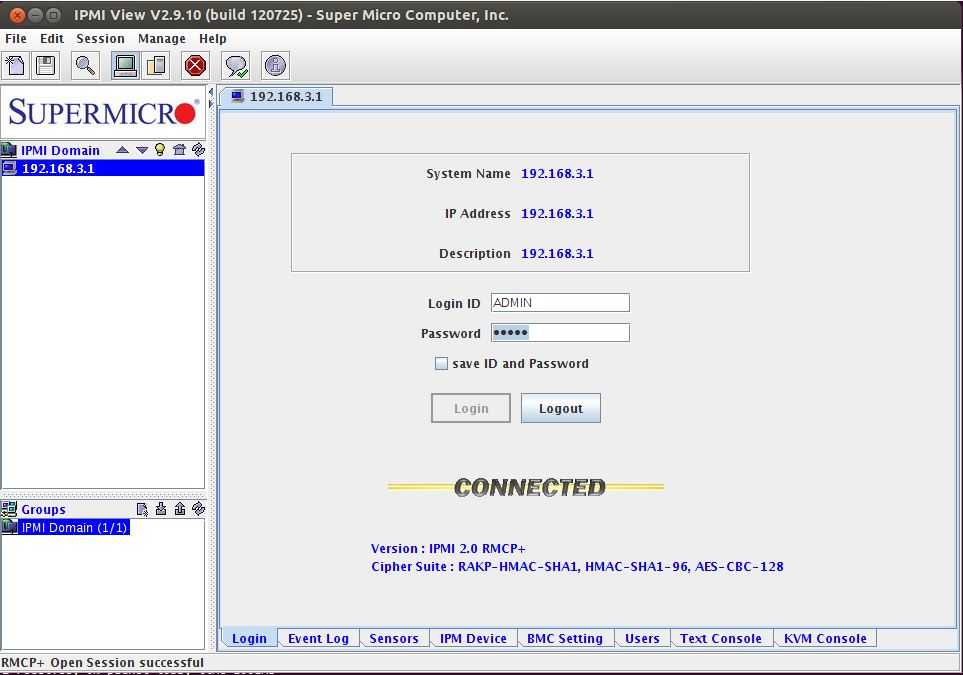Click the Login ID field containing ADMIN

pyautogui.click(x=560, y=302)
